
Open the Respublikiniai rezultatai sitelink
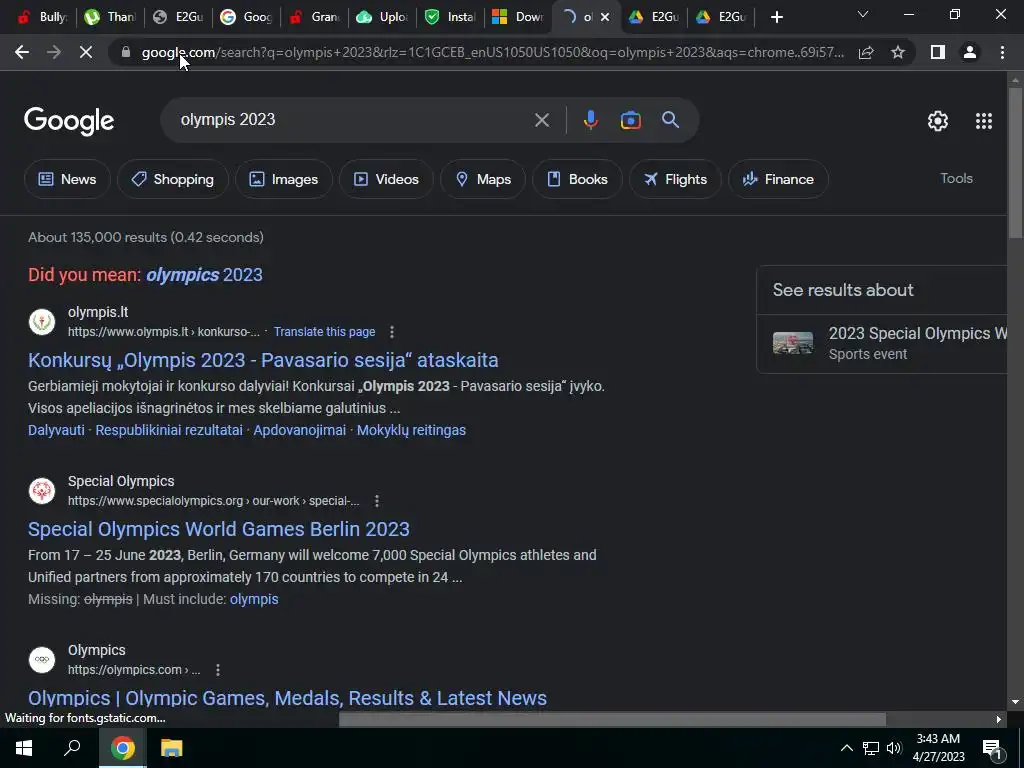pyautogui.click(x=169, y=430)
